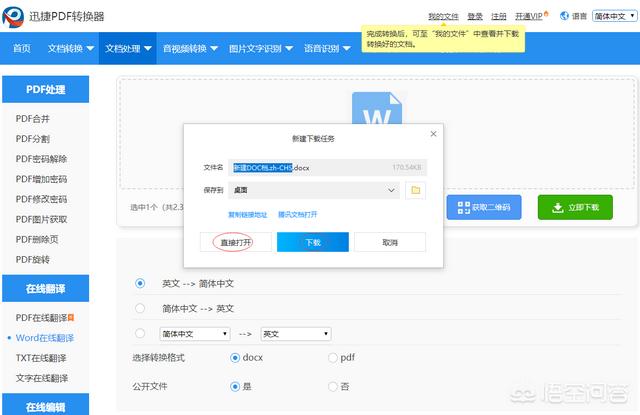Click the green 立即下载 button
Screen dimensions: 640x415
coord(575,207)
